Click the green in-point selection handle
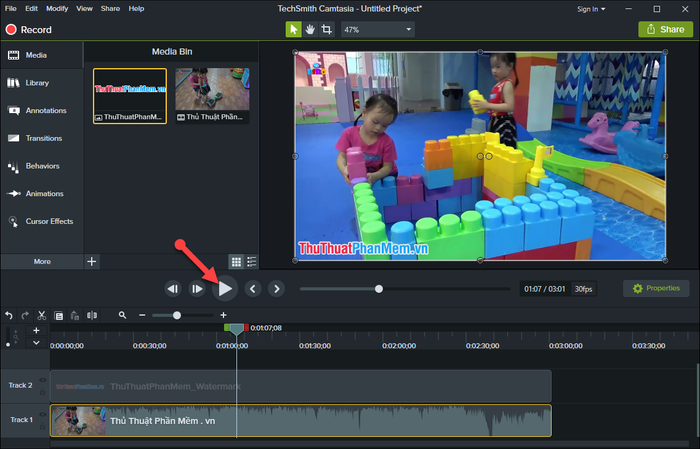 coord(226,328)
